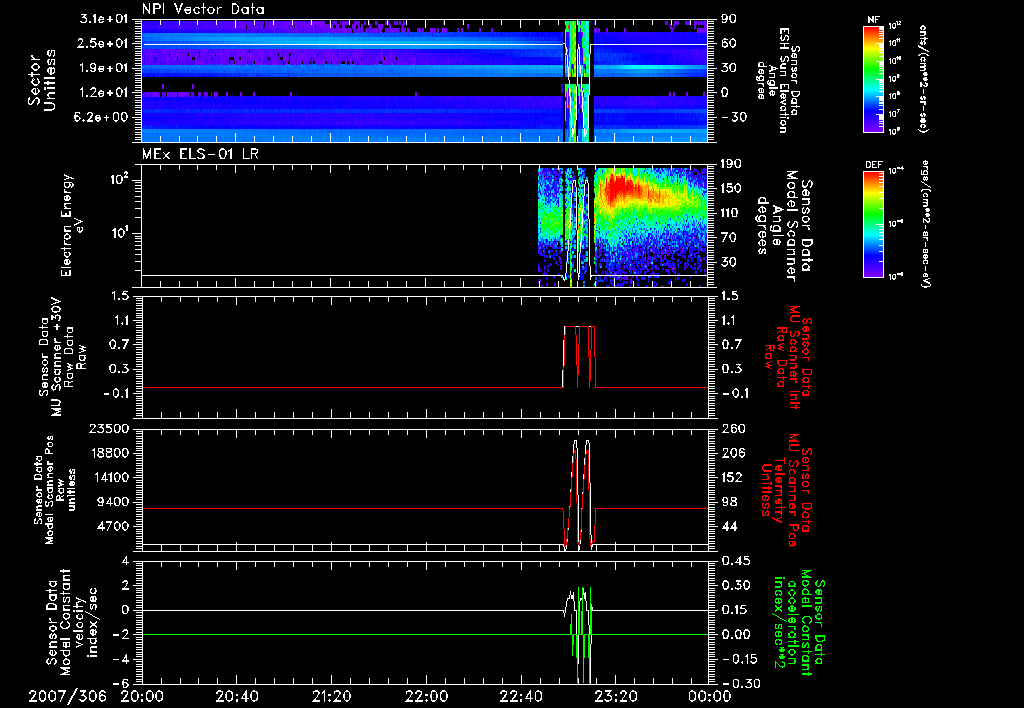1024x708 pixels.
Task: Click the "Model Scanner Pos Raw" left axis title
Action: [x=54, y=490]
